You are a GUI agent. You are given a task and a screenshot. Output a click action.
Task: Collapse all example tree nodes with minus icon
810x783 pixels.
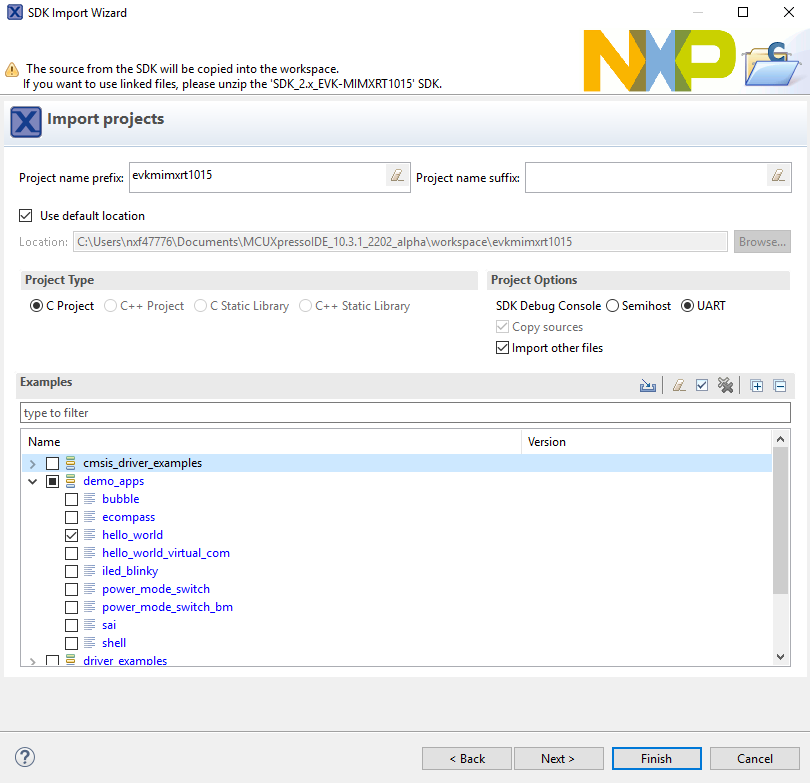(x=780, y=386)
